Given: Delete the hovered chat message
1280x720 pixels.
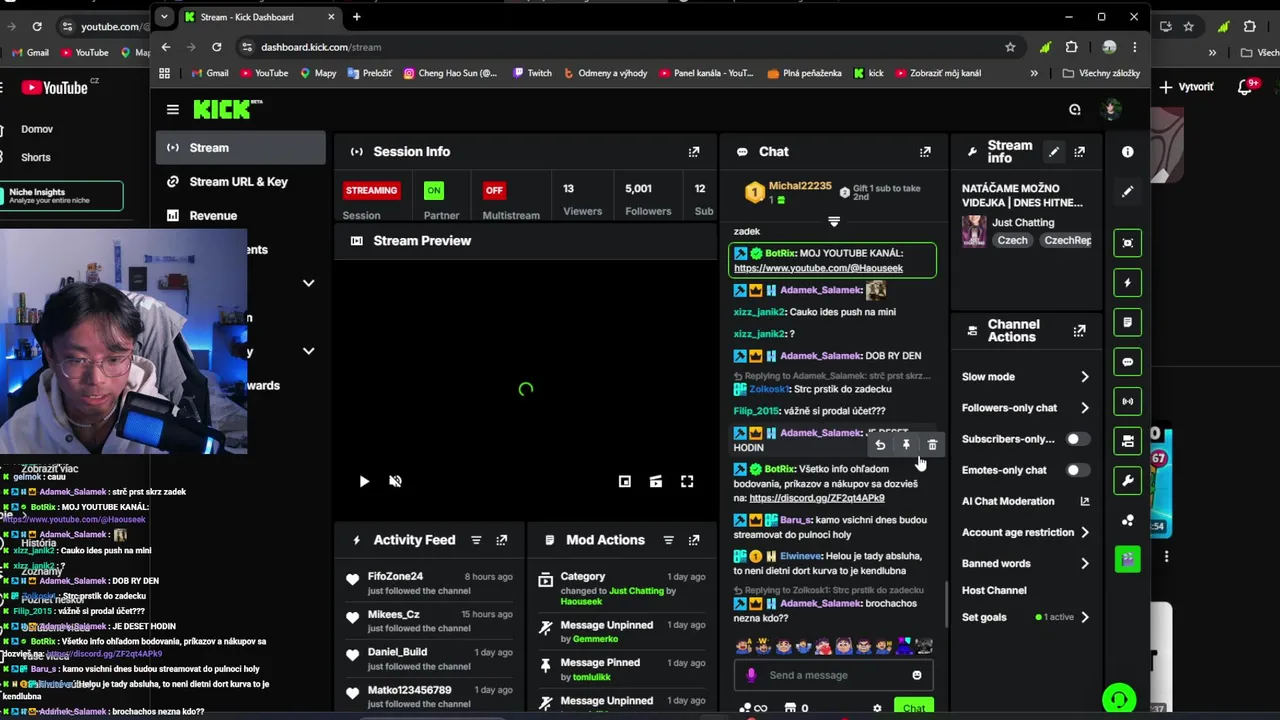Looking at the screenshot, I should tap(932, 446).
